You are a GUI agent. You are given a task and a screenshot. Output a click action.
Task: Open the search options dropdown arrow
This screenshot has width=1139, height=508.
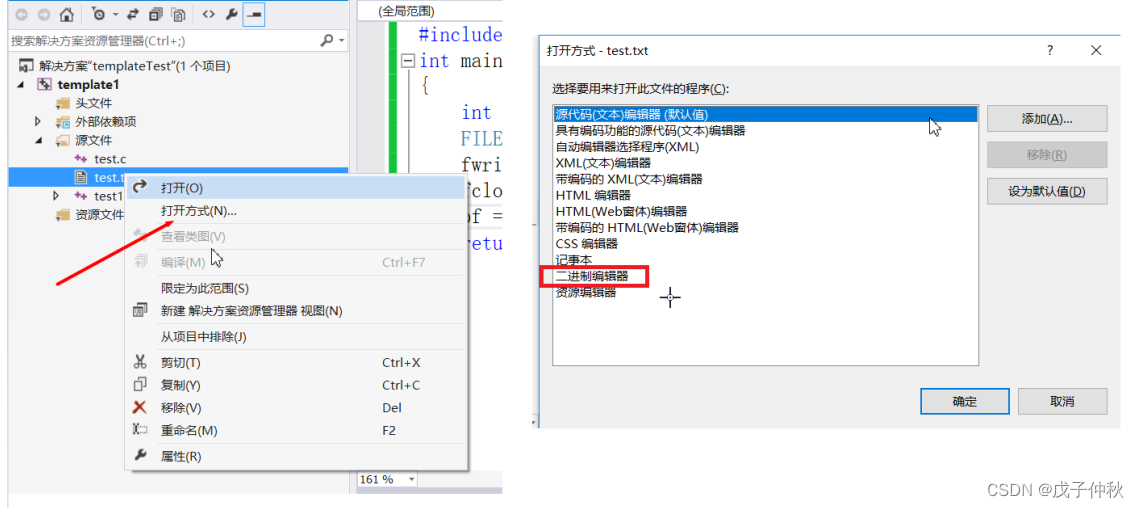[341, 41]
